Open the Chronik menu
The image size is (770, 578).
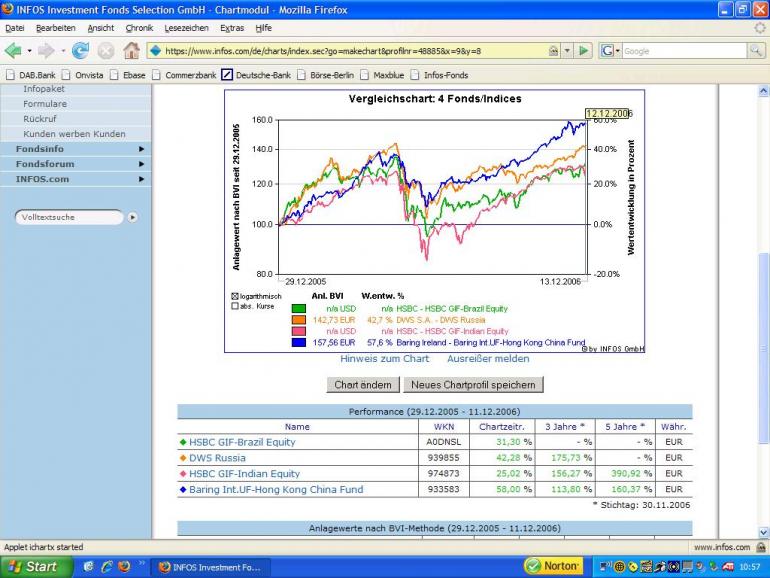click(139, 28)
